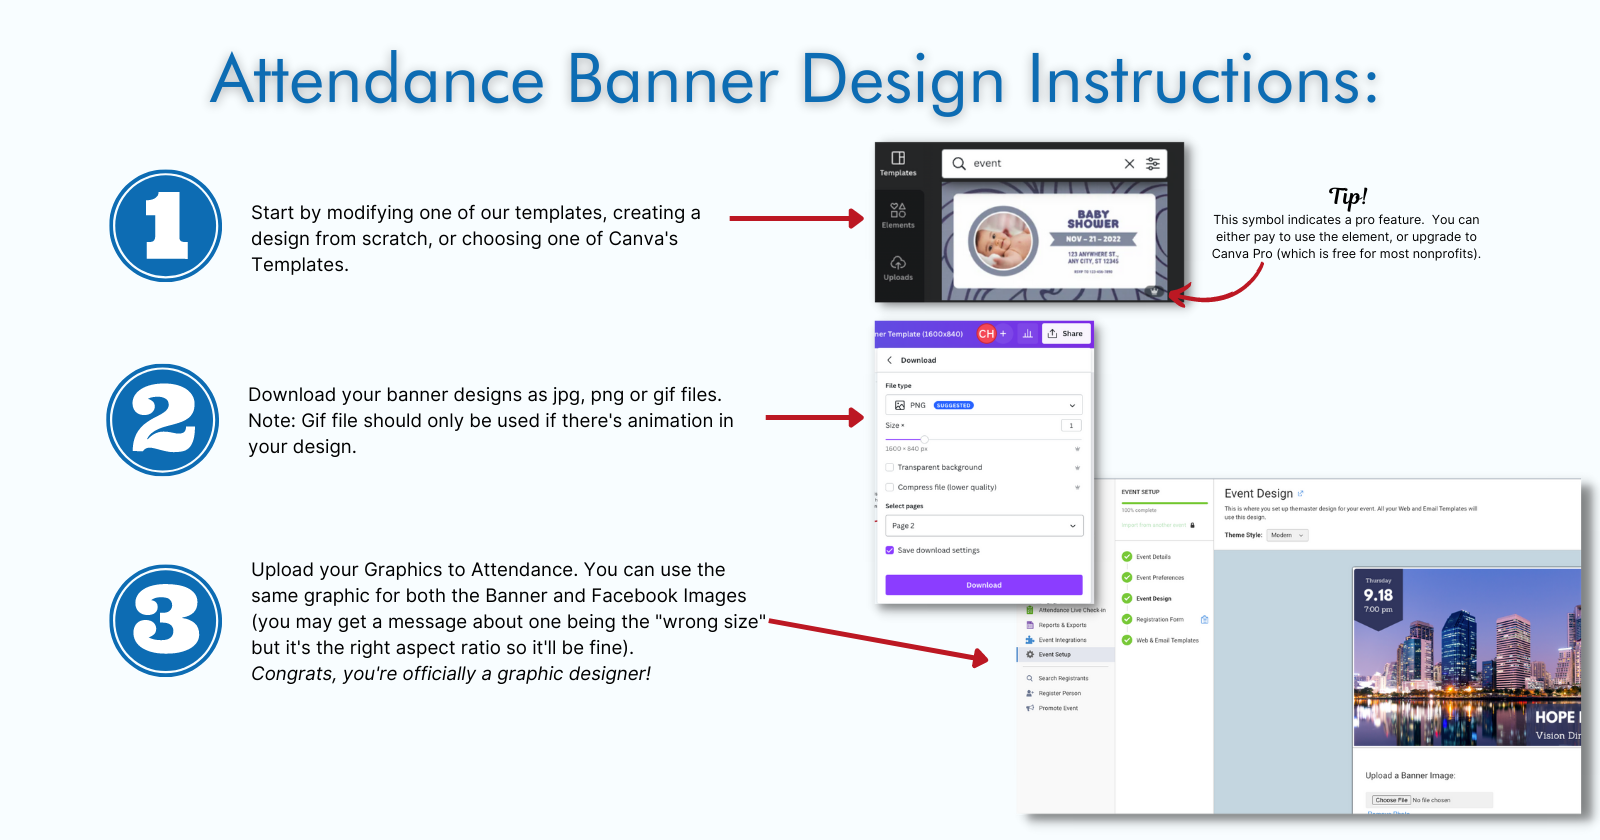The width and height of the screenshot is (1600, 840).
Task: Open the external link icon beside Event Design
Action: pyautogui.click(x=1301, y=493)
